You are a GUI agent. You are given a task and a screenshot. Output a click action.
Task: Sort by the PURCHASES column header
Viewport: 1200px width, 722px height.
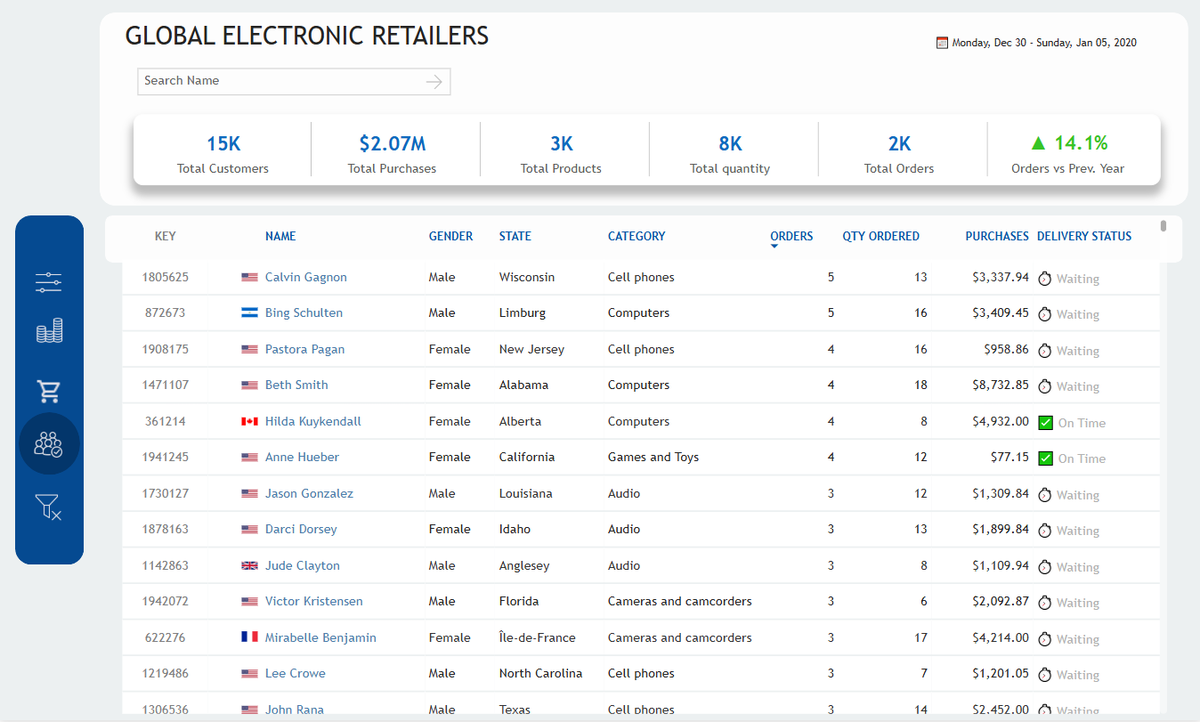click(997, 237)
